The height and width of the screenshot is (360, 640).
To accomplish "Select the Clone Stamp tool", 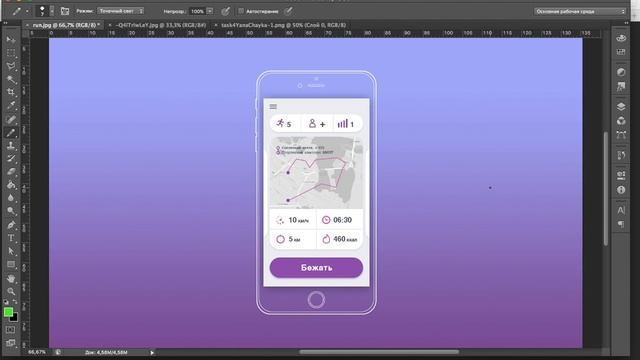I will (11, 146).
